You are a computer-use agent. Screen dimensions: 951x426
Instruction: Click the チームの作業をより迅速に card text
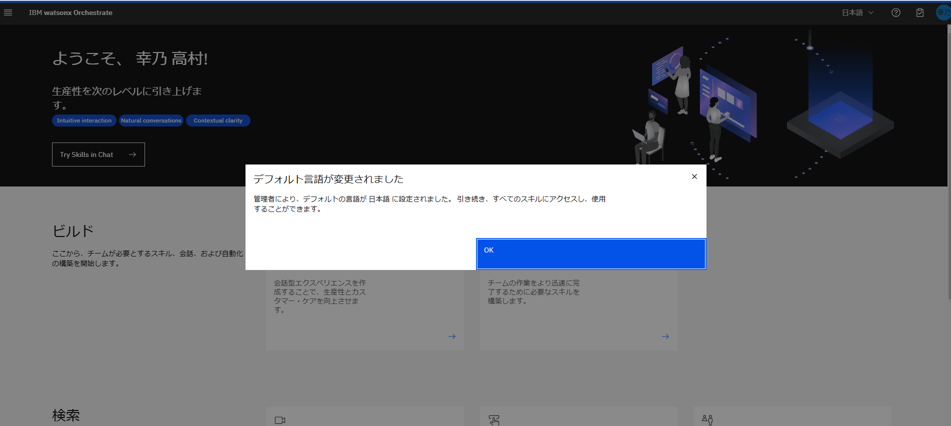point(534,292)
